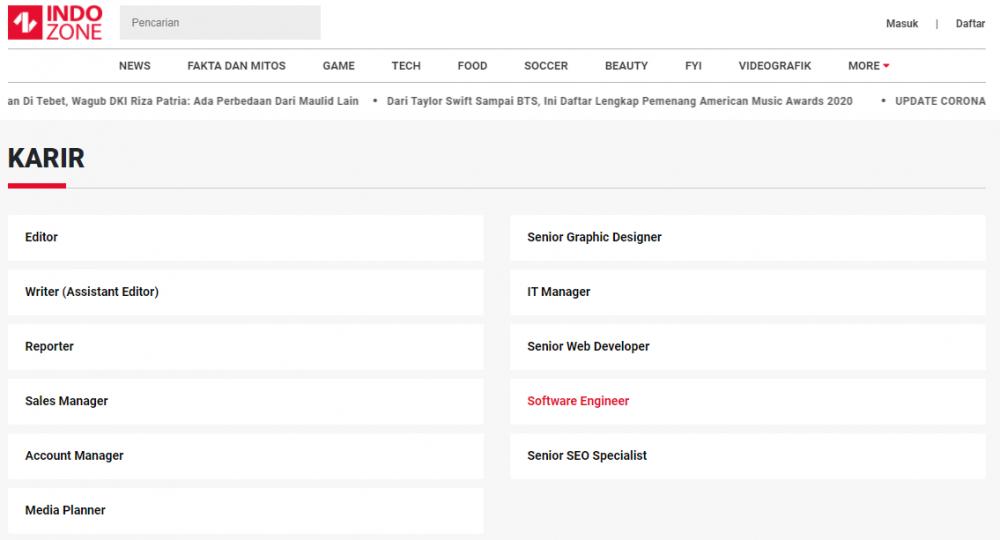Open the NEWS menu item

135,66
